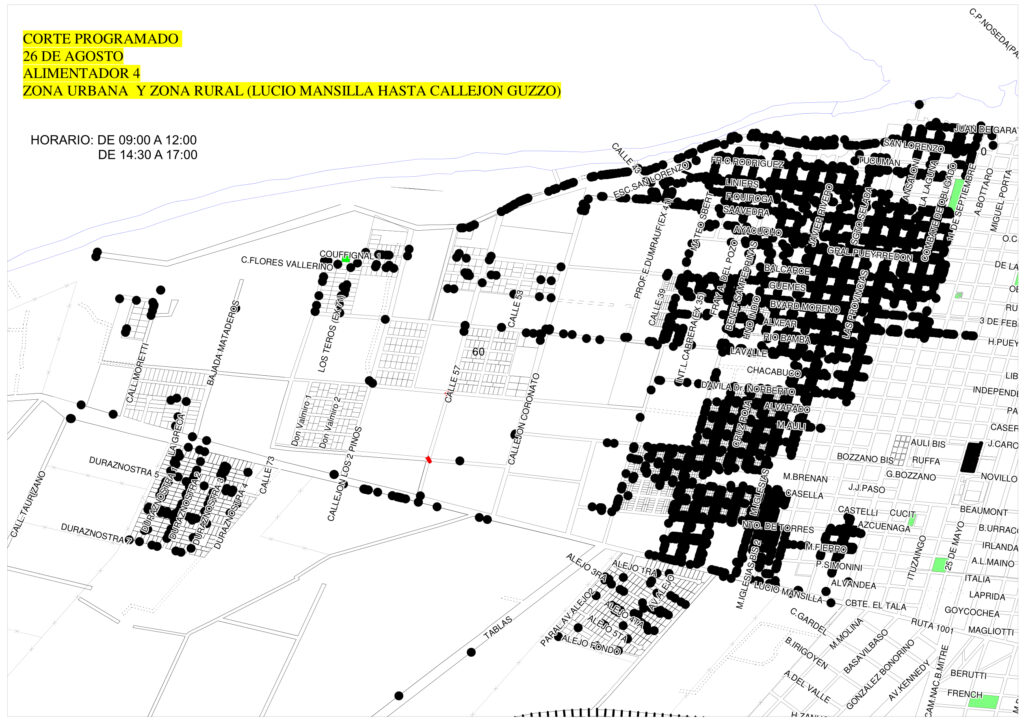Click the isolated black dot above Juan de Garay

919,104
